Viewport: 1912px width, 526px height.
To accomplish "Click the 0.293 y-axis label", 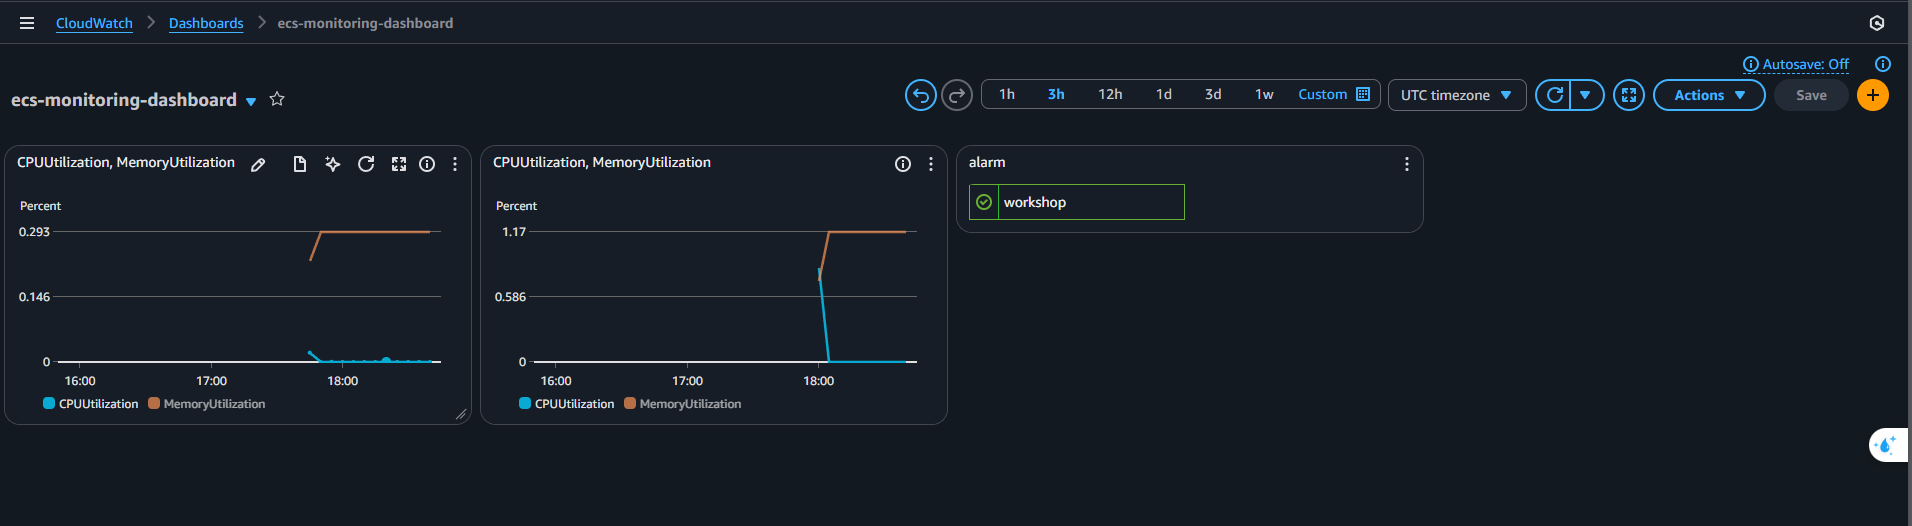I will (34, 231).
